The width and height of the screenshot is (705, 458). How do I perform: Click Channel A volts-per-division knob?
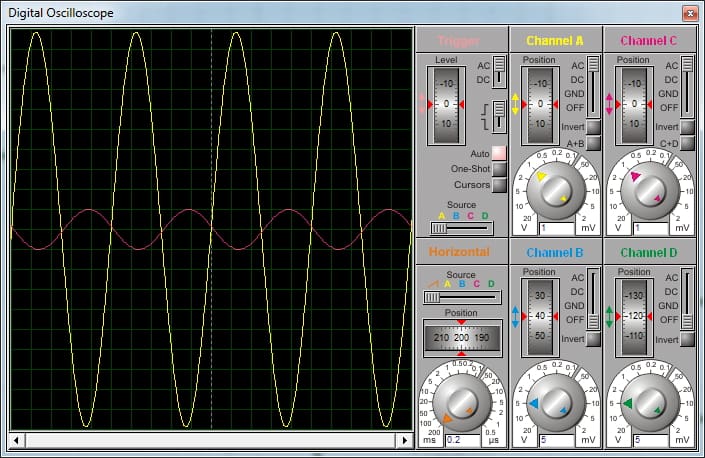556,191
